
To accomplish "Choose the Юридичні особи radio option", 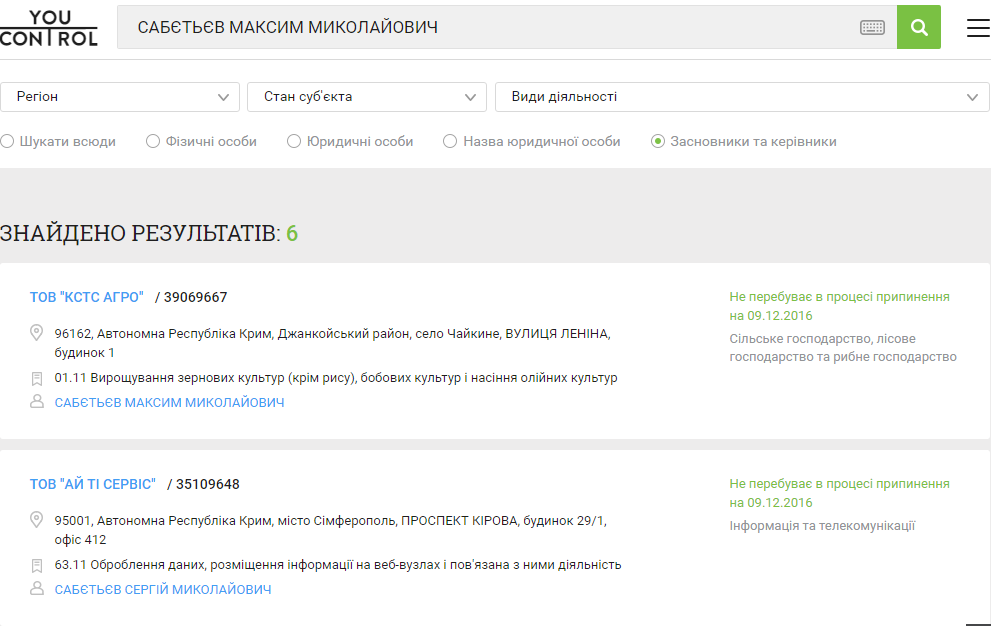I will [294, 142].
